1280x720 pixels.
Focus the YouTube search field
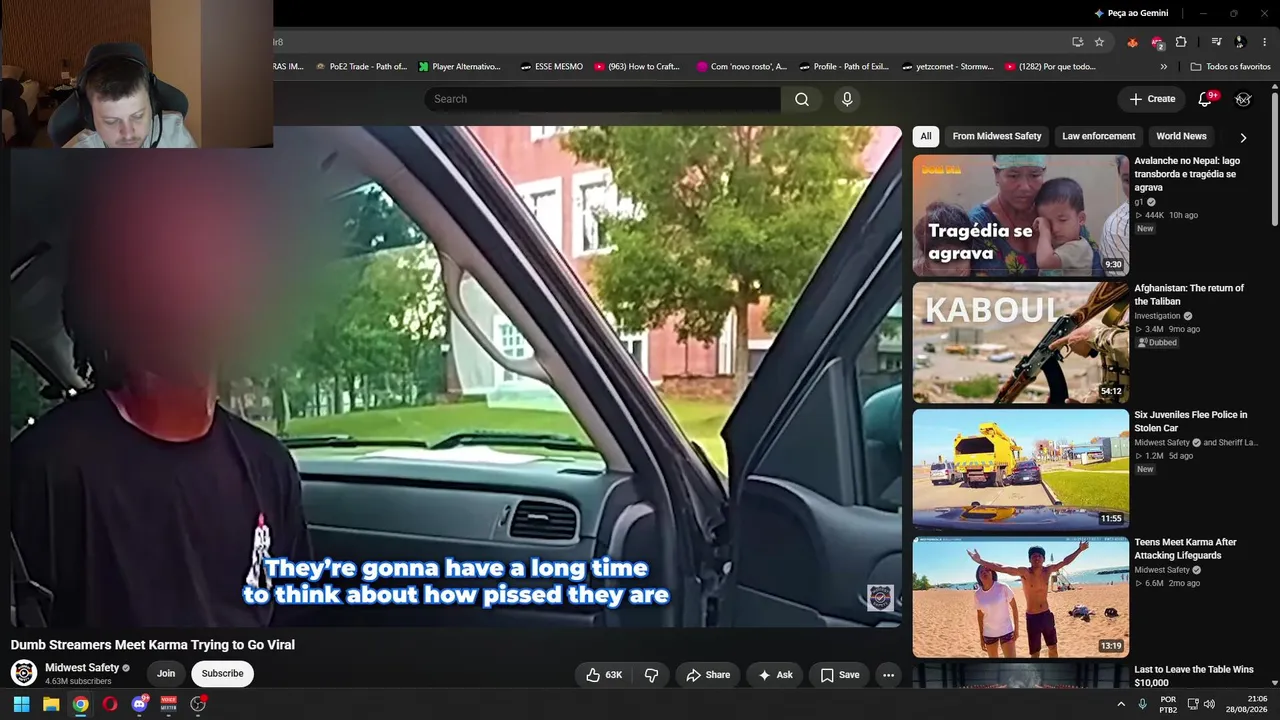[602, 99]
